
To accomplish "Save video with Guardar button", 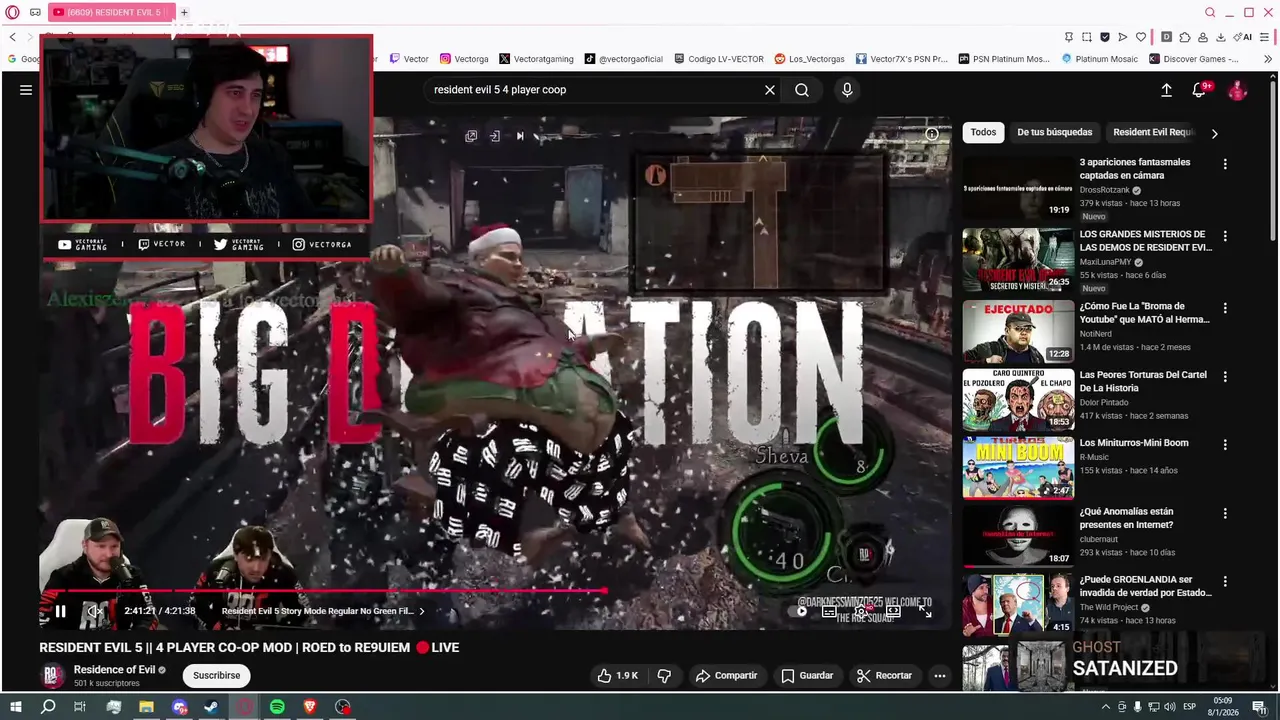I will coord(807,676).
